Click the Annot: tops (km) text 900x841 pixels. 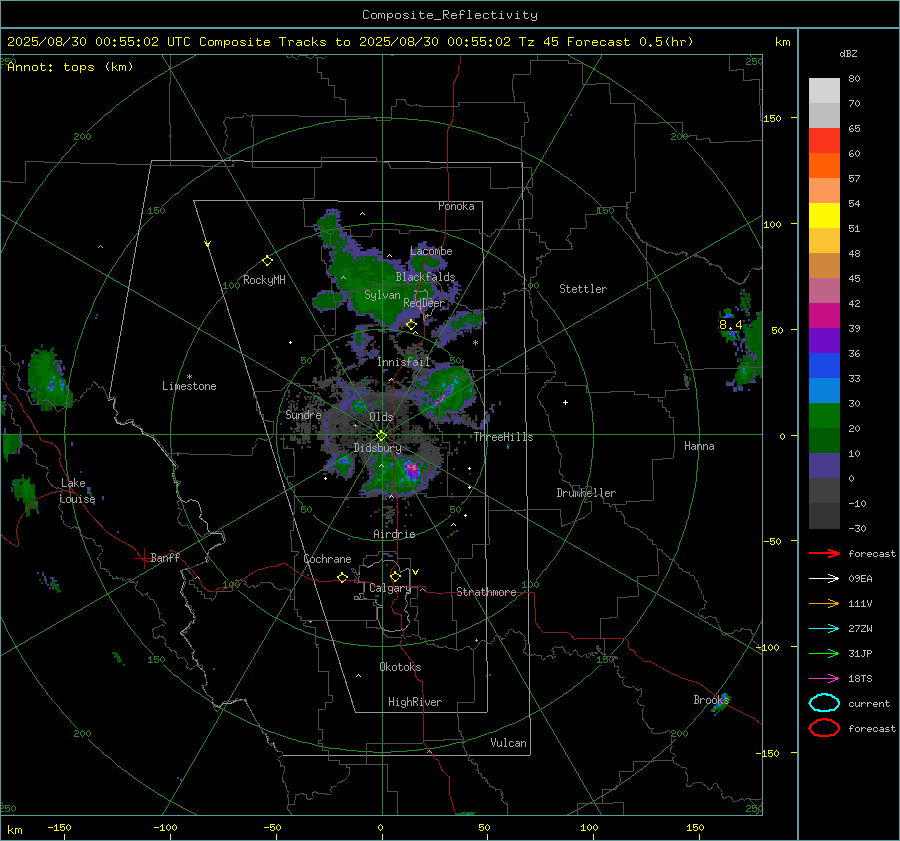pos(70,67)
